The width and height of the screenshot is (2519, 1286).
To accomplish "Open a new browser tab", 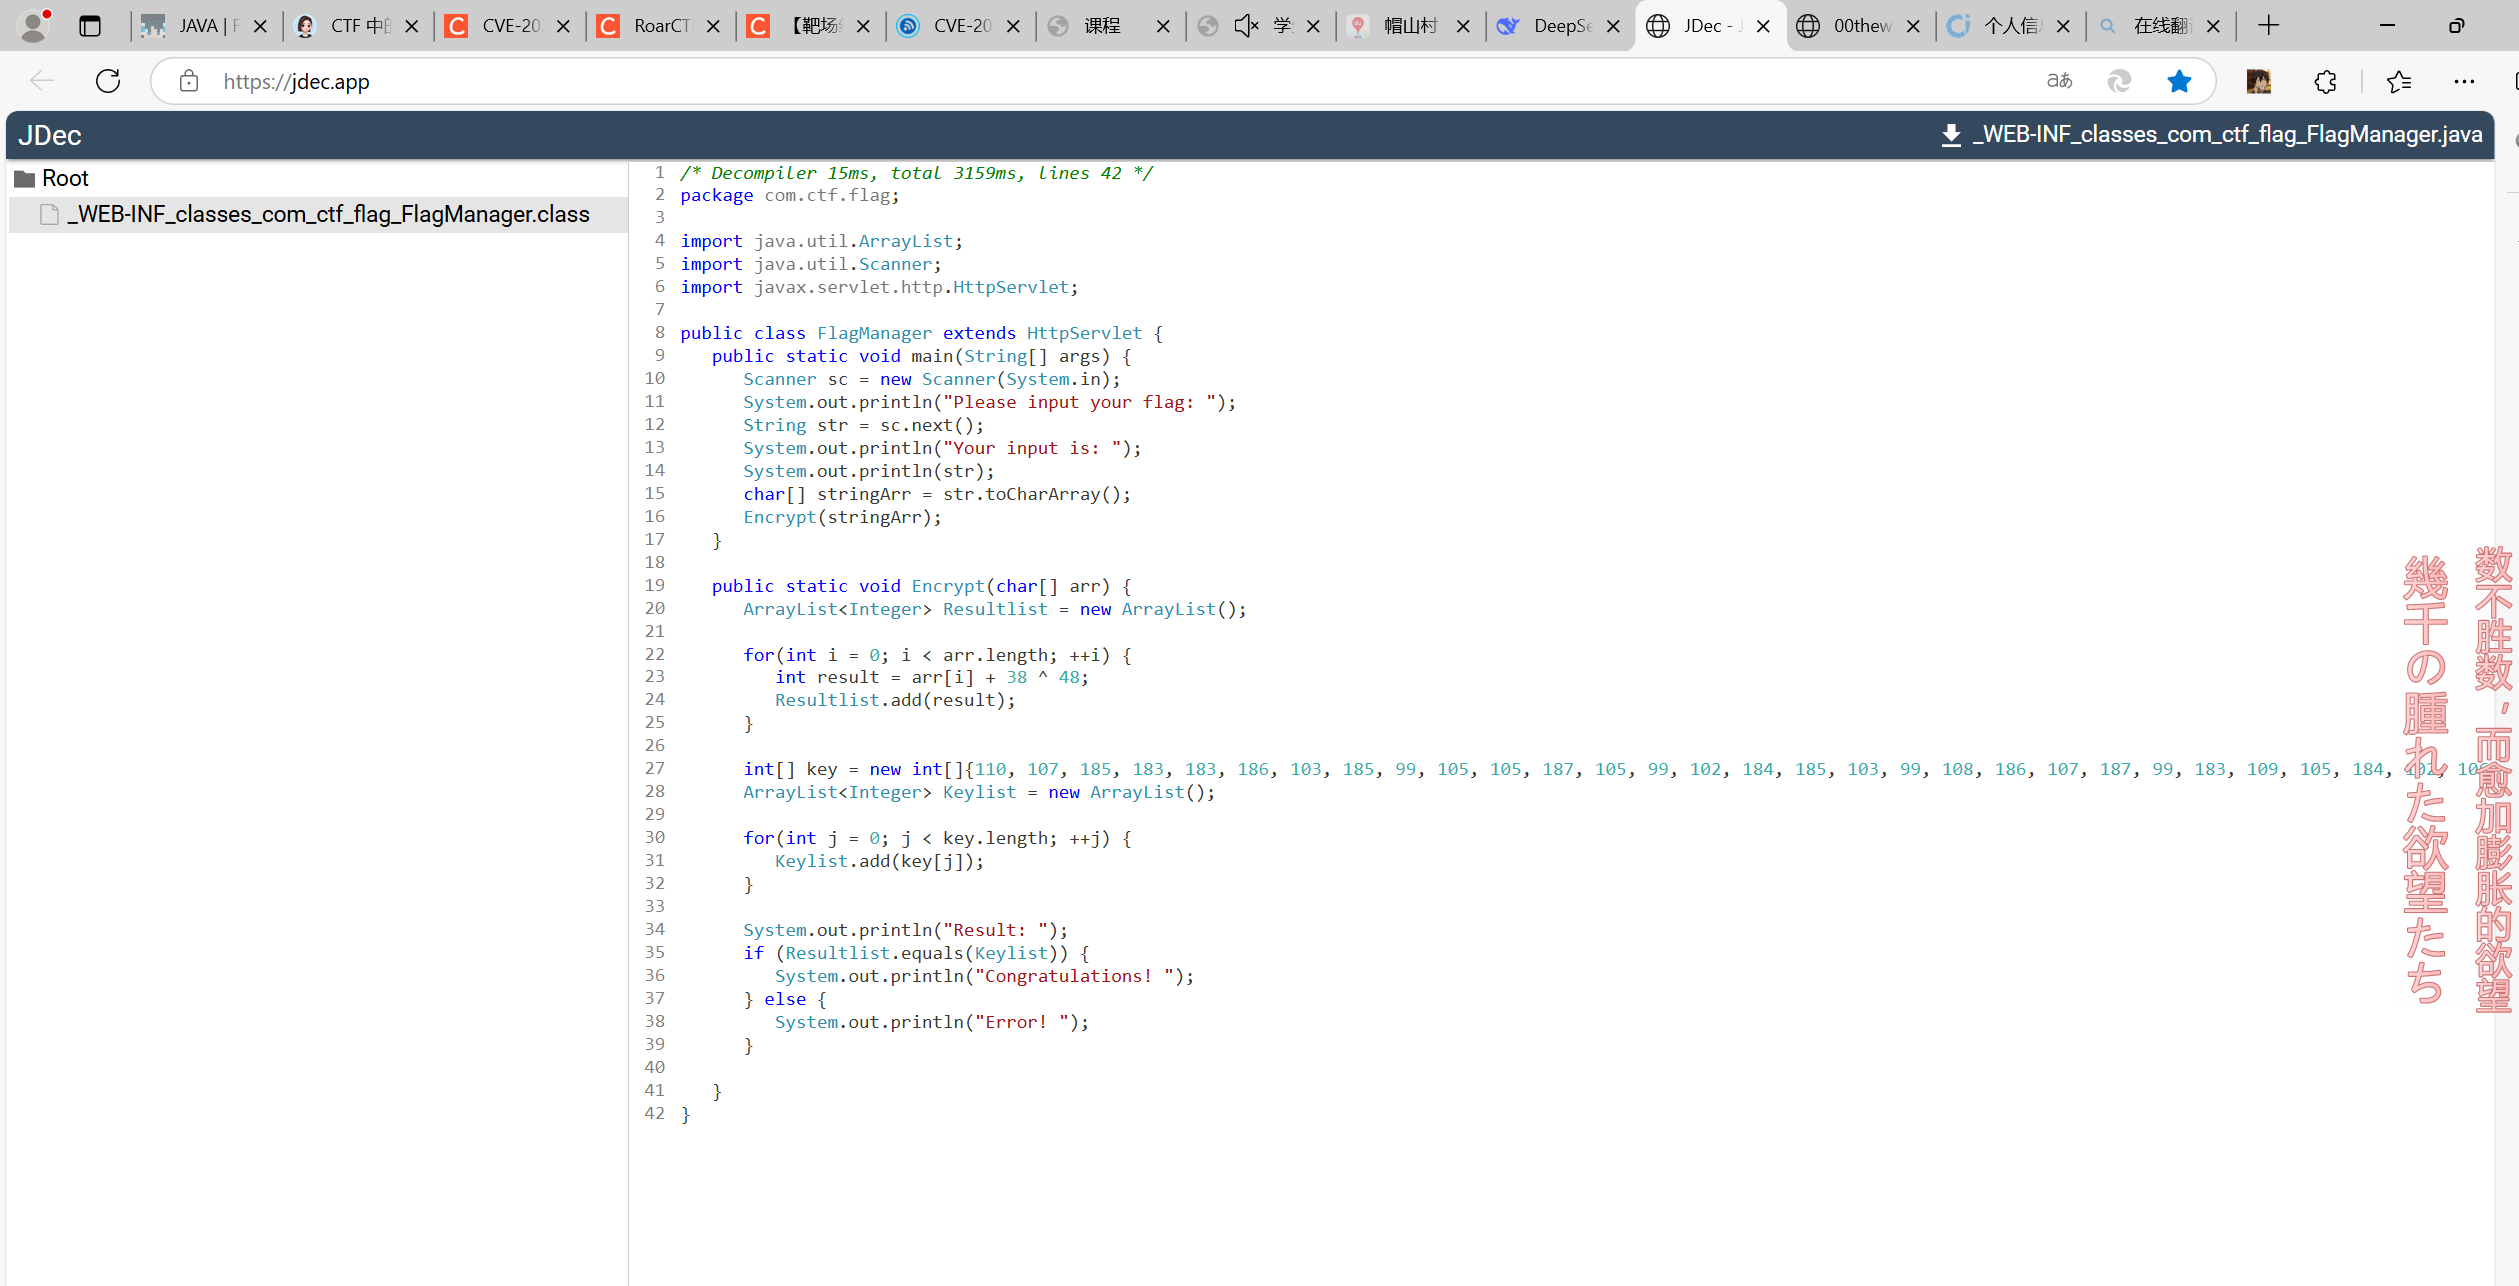I will tap(2268, 26).
